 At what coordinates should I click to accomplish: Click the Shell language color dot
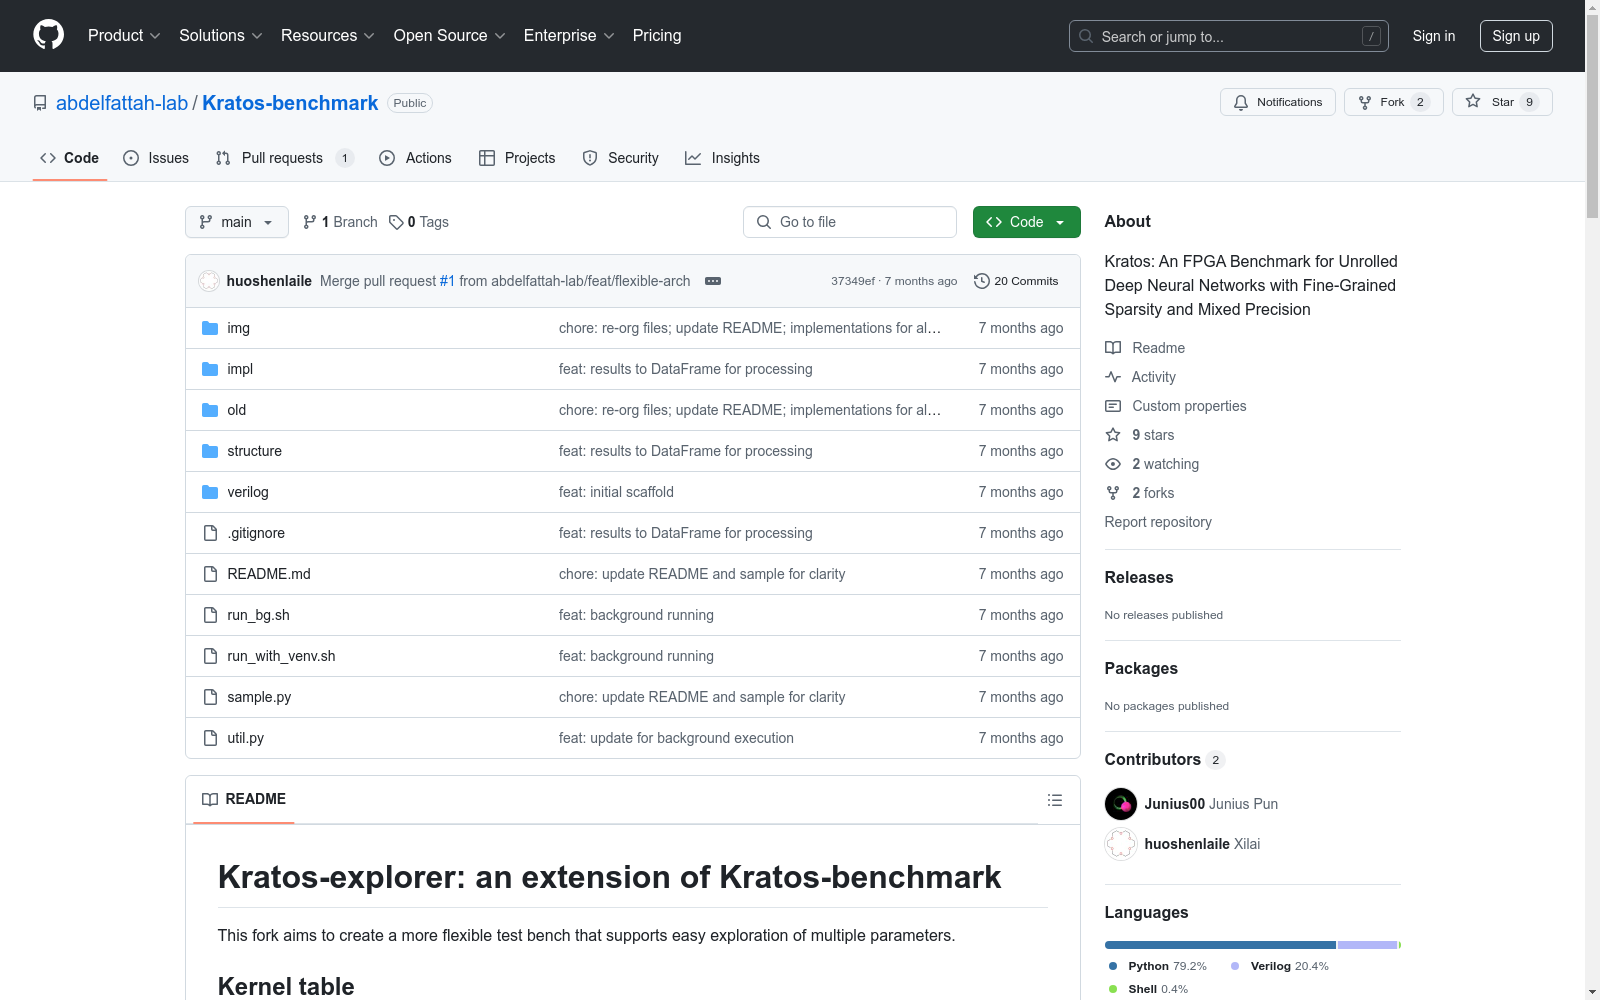click(x=1113, y=989)
